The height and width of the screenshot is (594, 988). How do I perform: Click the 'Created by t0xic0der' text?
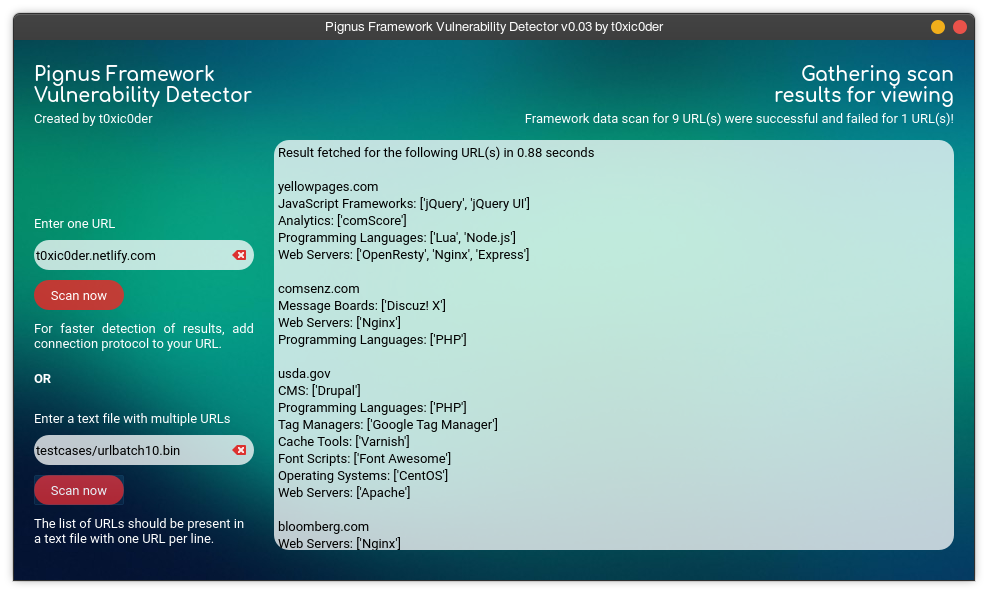click(93, 118)
